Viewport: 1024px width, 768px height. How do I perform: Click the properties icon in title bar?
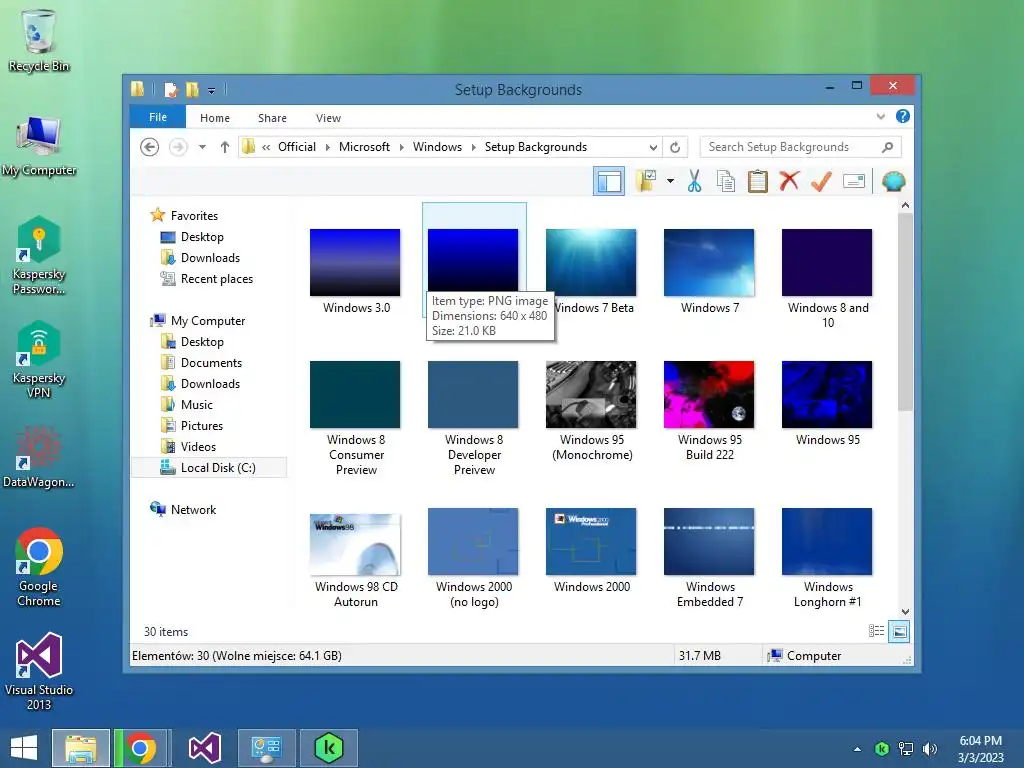pos(170,89)
